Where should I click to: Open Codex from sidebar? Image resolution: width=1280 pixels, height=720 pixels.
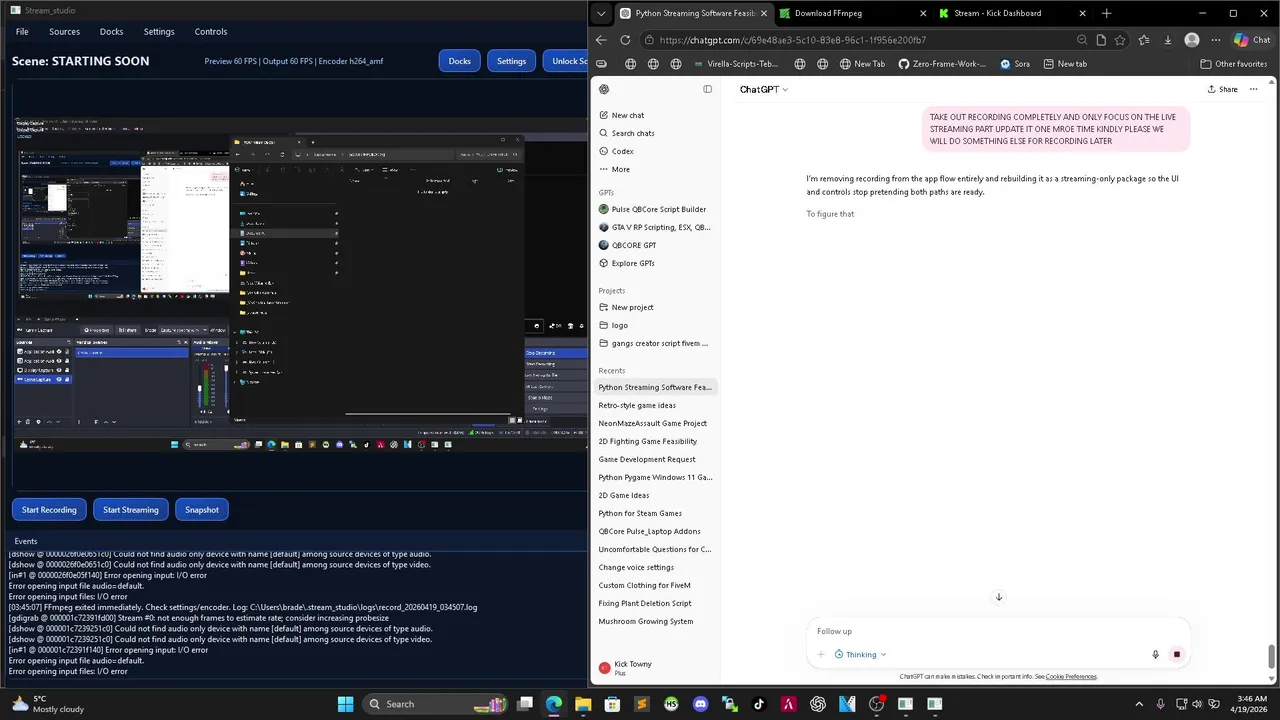coord(655,151)
